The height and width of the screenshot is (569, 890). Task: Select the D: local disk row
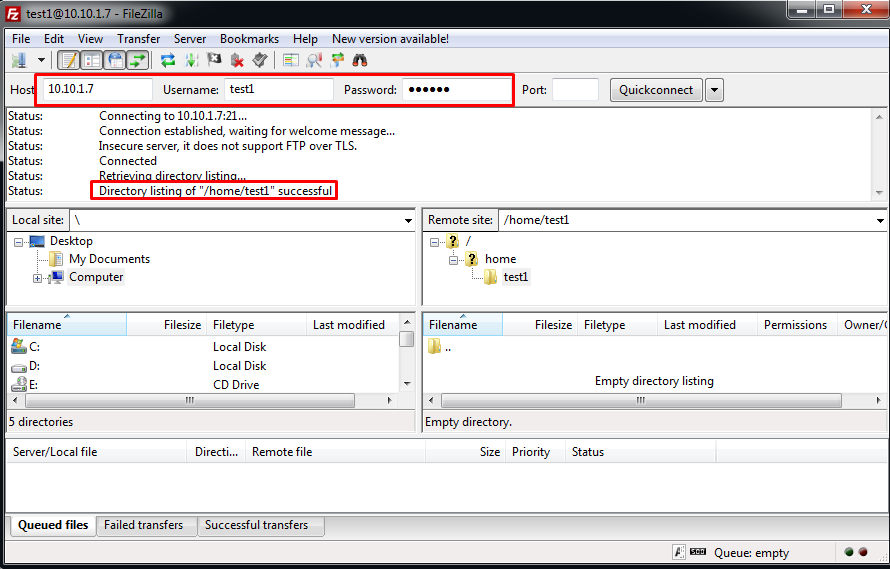point(204,366)
